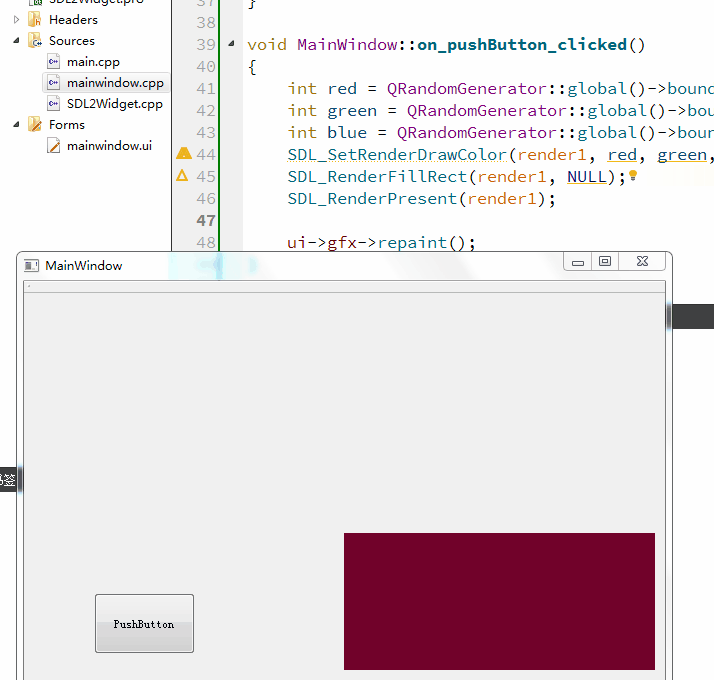Open main.cpp source file
Viewport: 714px width, 680px height.
(x=93, y=61)
